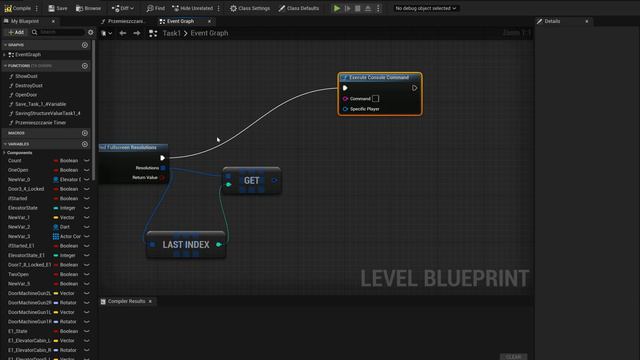Toggle visibility eye for TwoOpen variable
The width and height of the screenshot is (640, 360).
pos(87,274)
